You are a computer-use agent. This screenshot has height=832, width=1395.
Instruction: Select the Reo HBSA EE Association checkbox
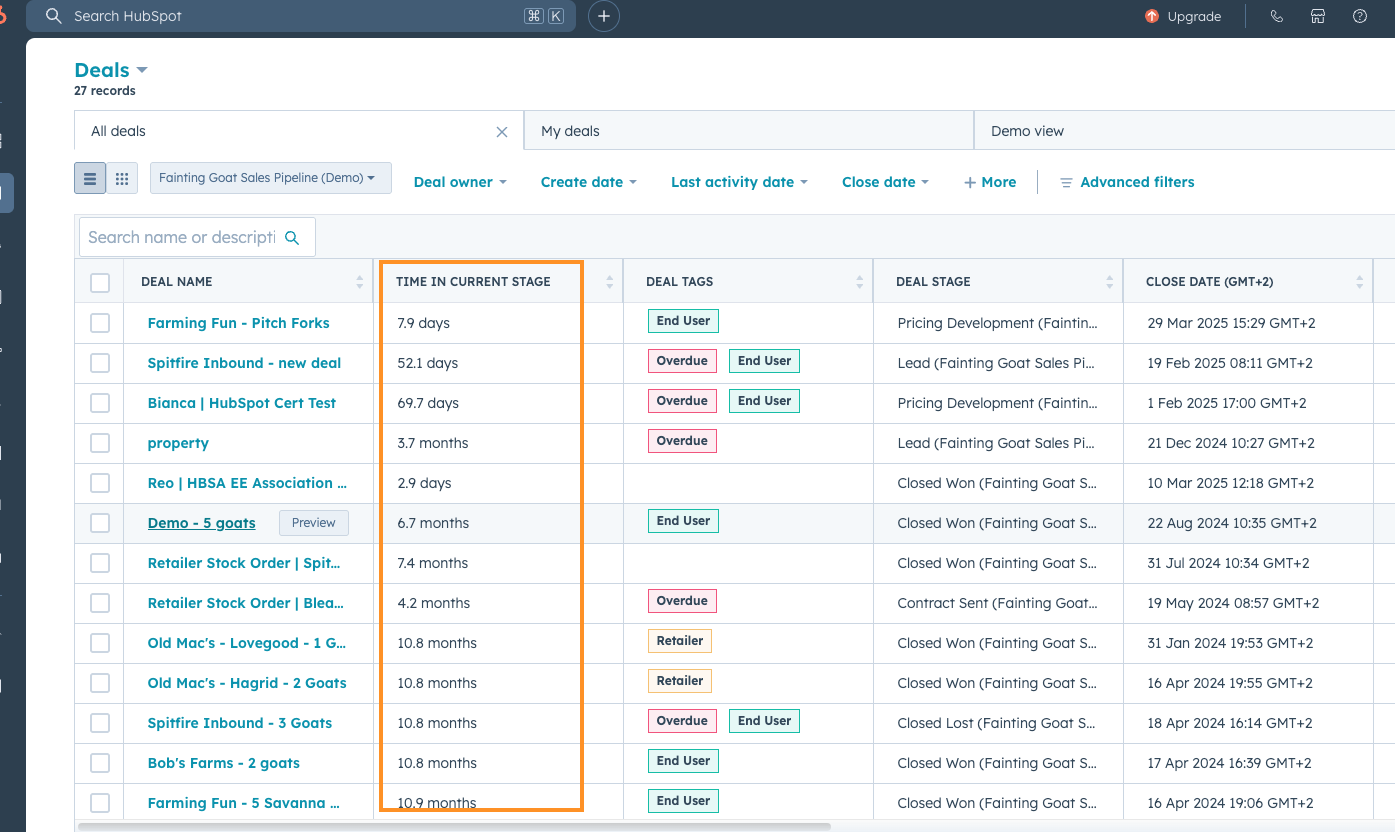[x=100, y=483]
